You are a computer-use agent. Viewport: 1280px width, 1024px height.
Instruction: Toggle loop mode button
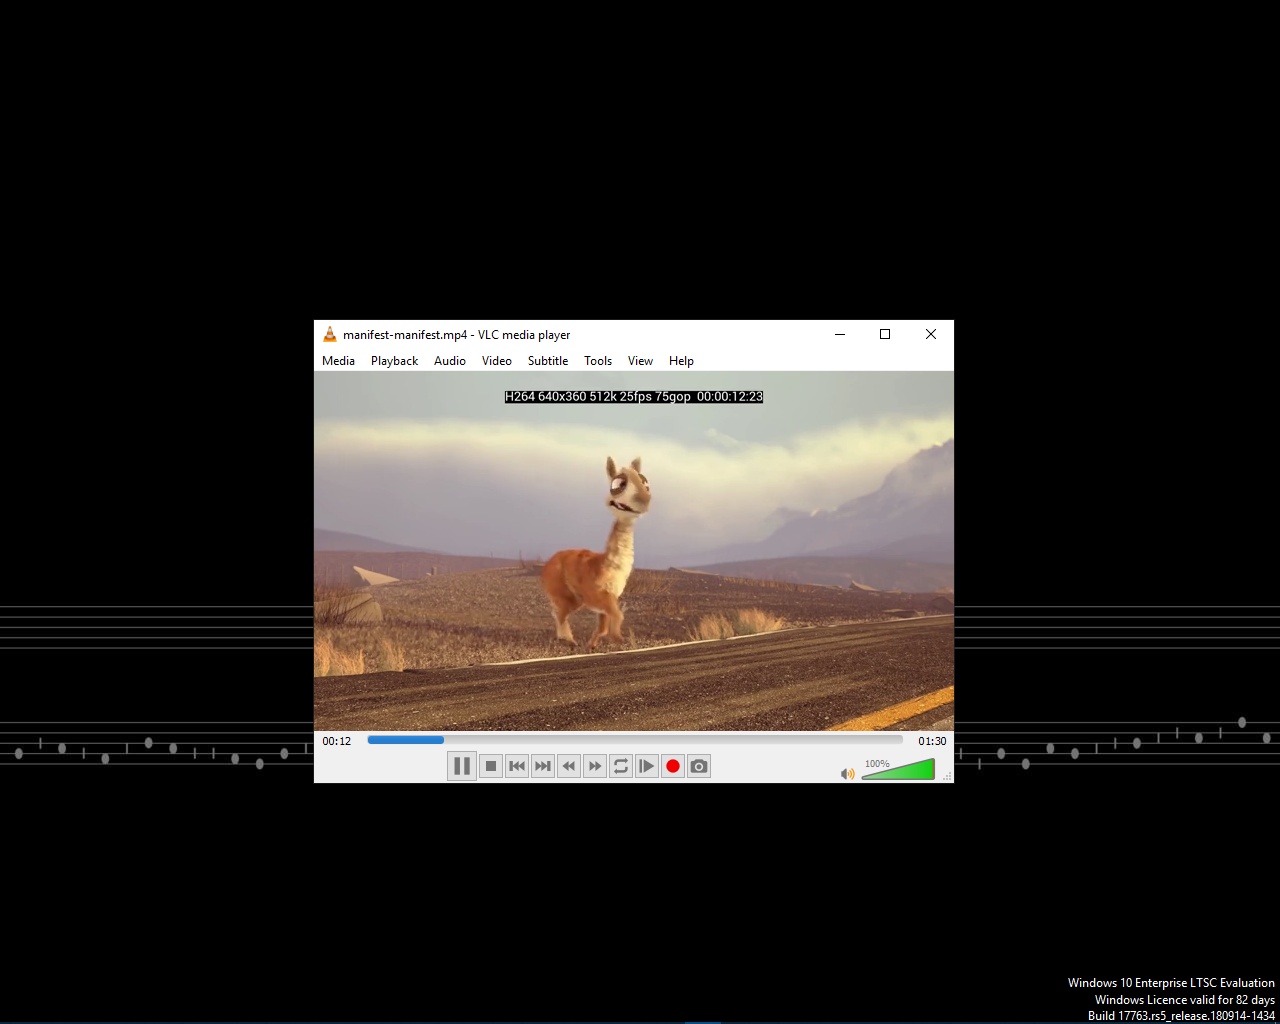point(621,766)
